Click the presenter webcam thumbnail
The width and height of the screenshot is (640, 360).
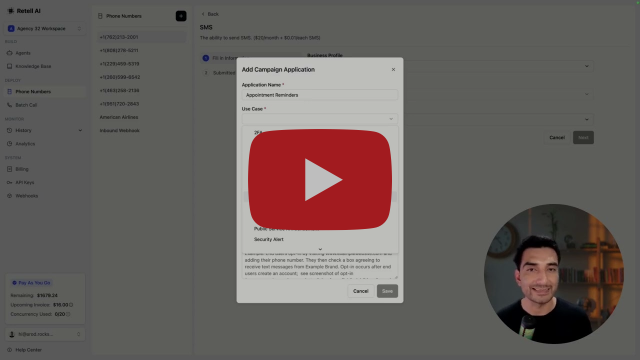554,274
